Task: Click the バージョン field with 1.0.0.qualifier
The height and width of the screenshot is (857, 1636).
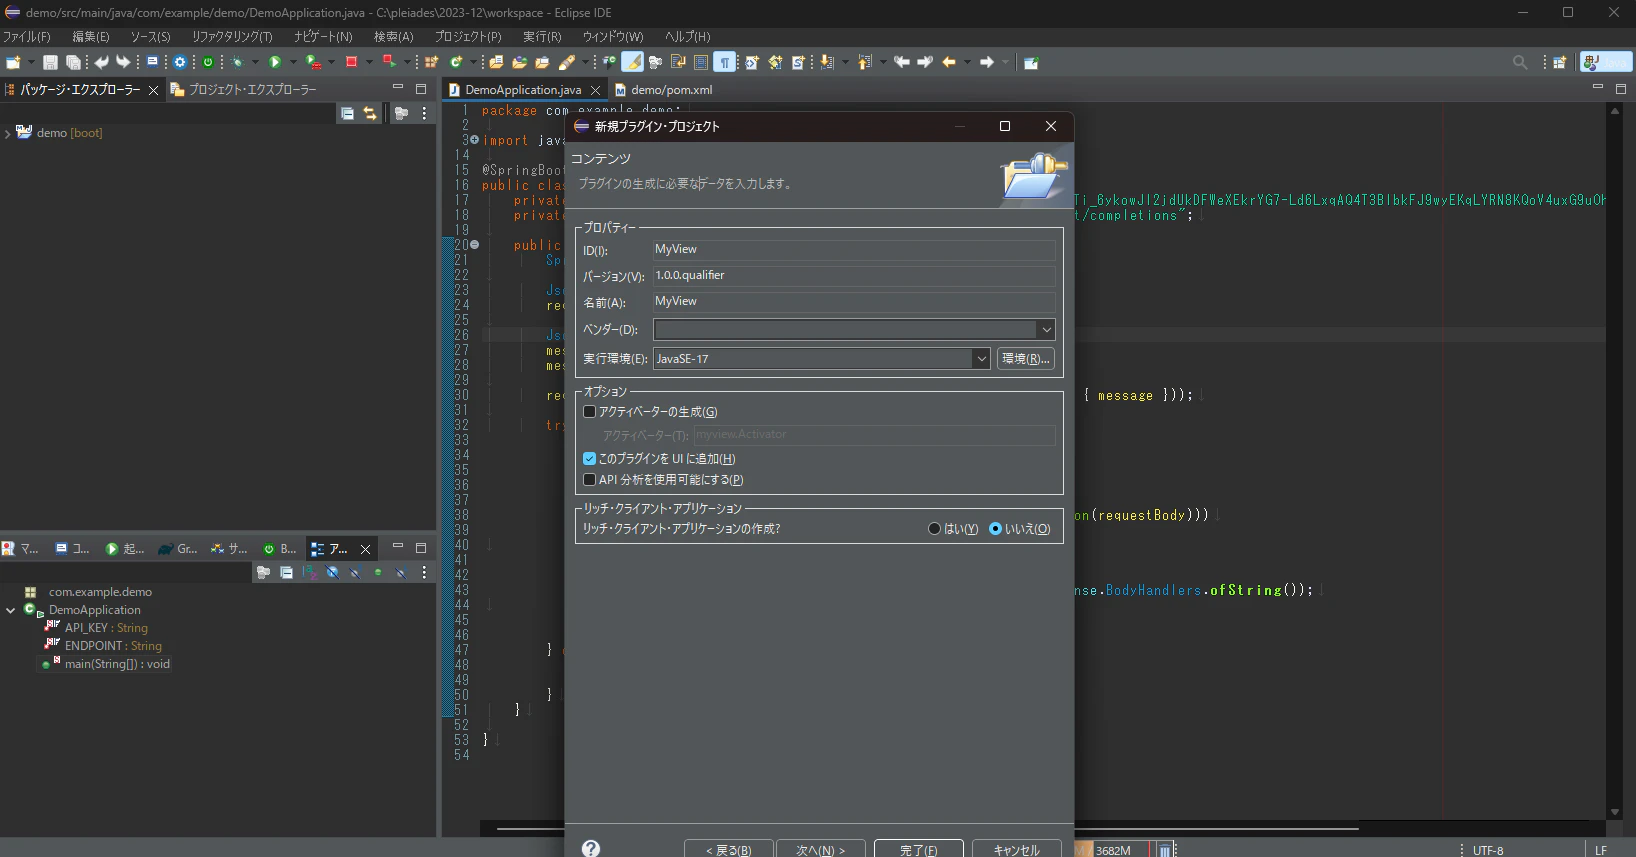Action: click(x=854, y=276)
